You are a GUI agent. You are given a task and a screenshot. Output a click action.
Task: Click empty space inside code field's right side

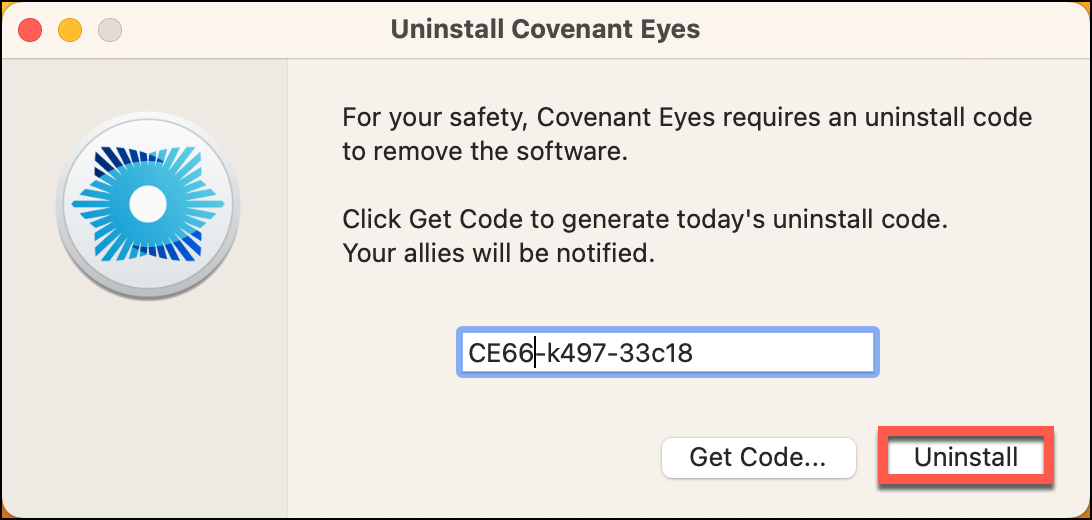click(787, 353)
